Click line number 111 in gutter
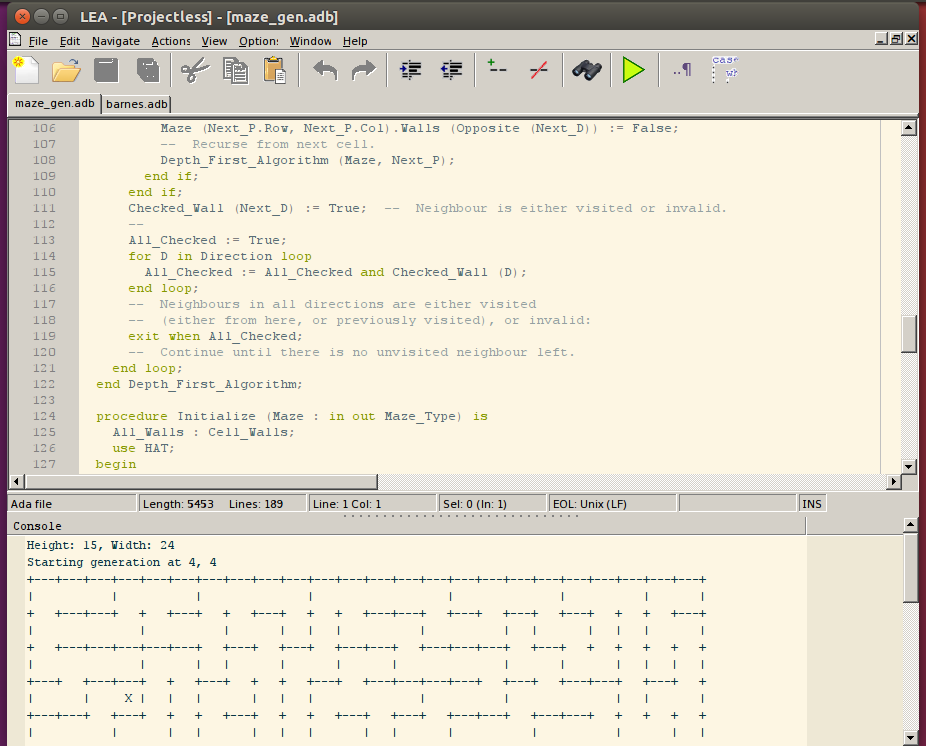 tap(44, 208)
